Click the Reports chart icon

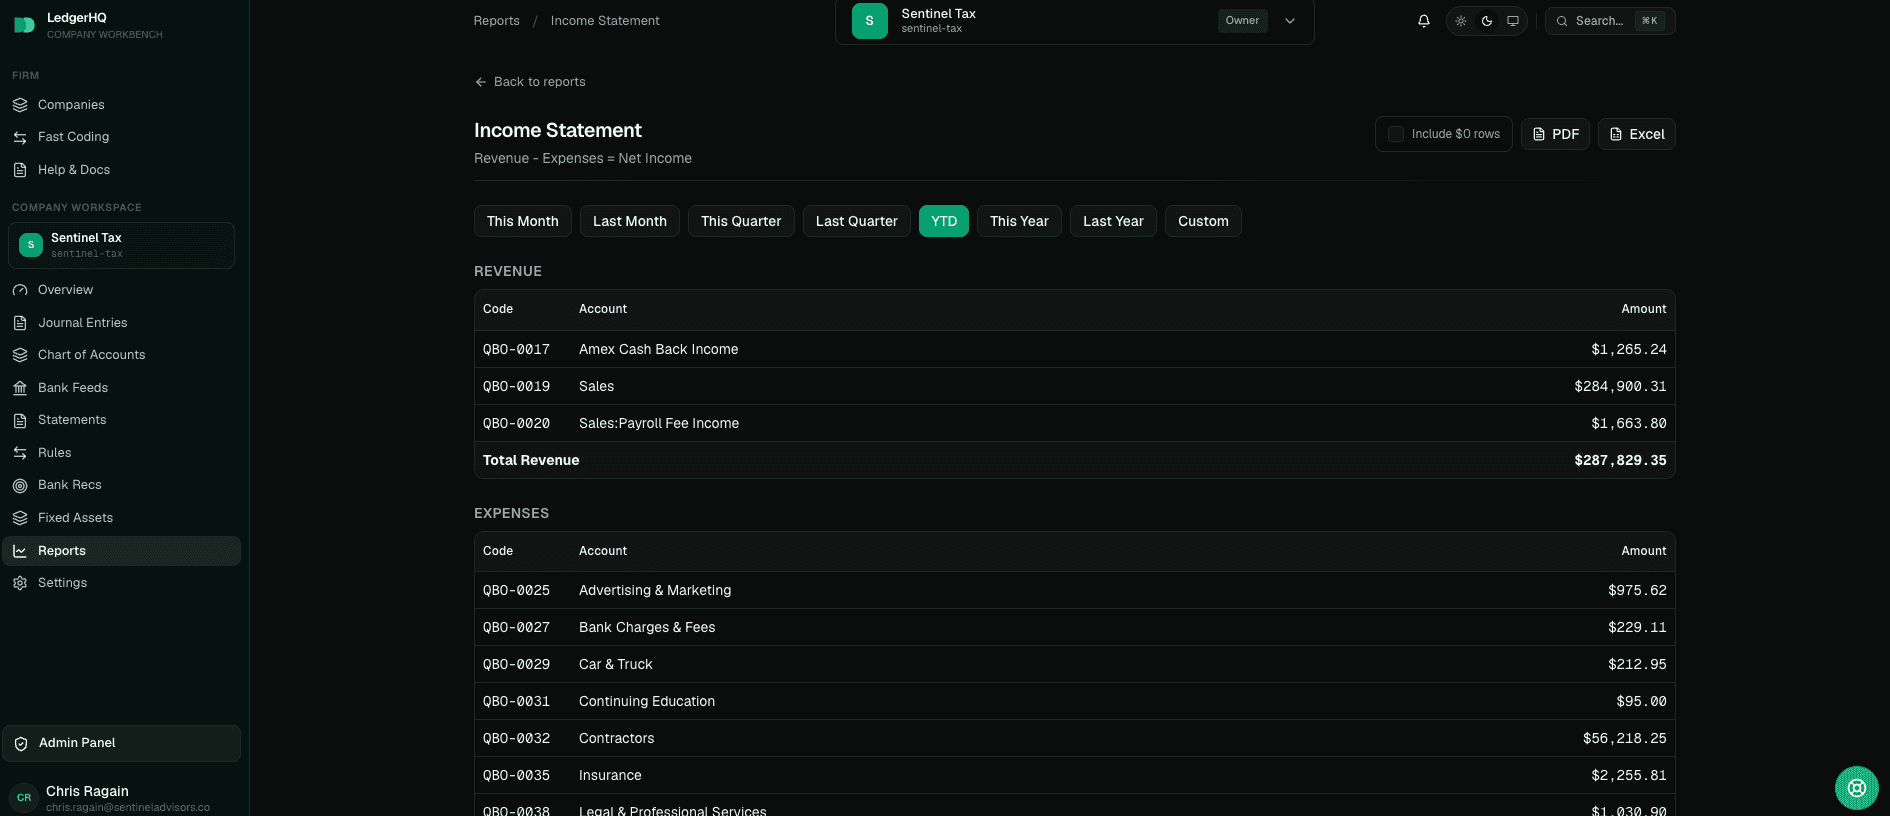[x=20, y=551]
